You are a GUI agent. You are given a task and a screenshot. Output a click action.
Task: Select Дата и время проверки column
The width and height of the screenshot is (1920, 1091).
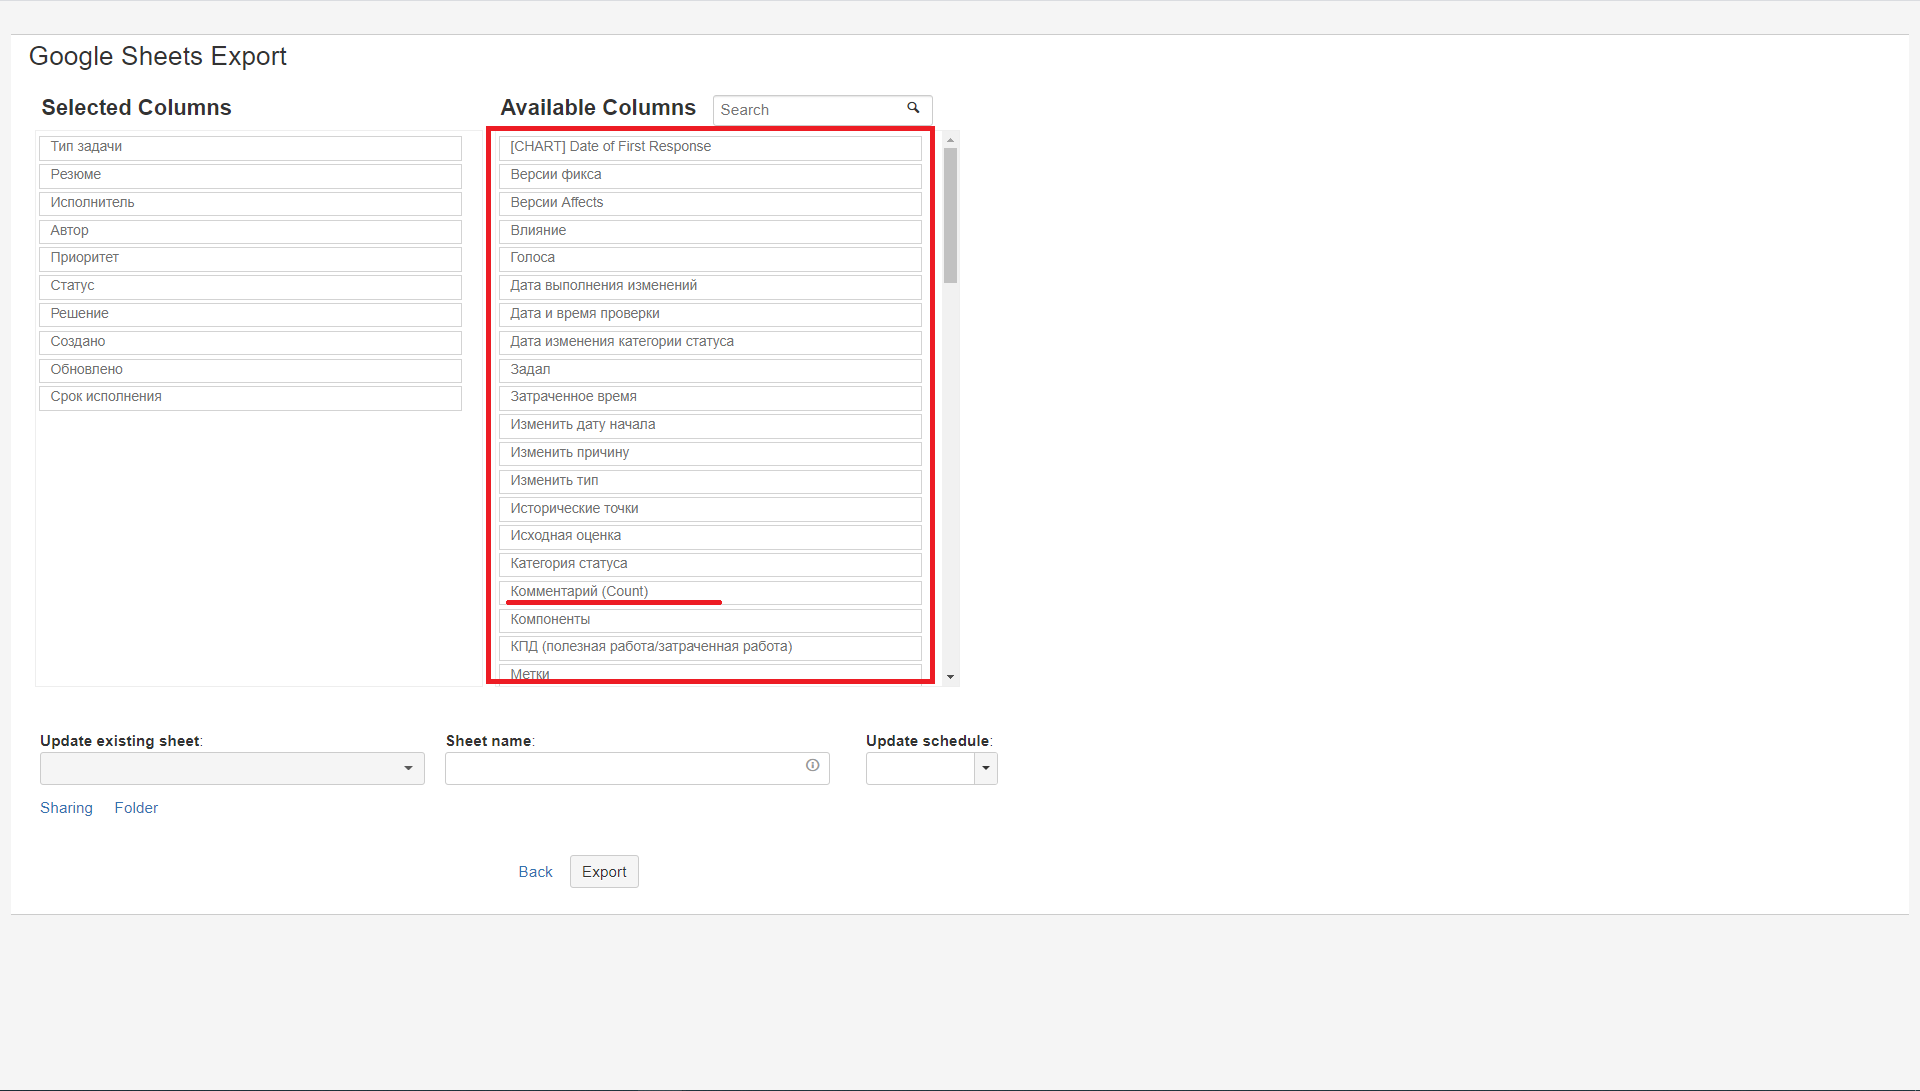coord(710,314)
